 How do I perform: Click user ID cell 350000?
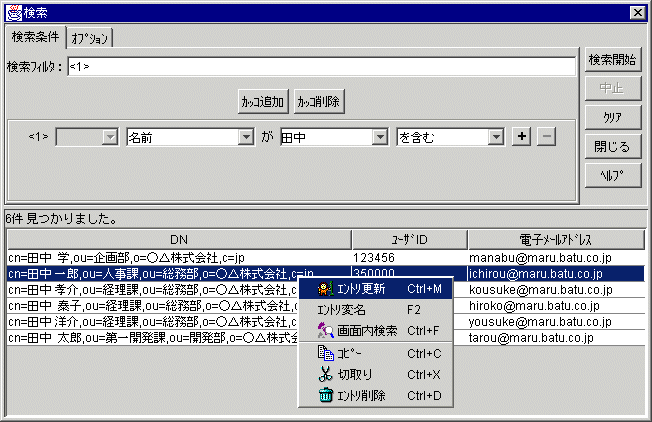coord(410,273)
